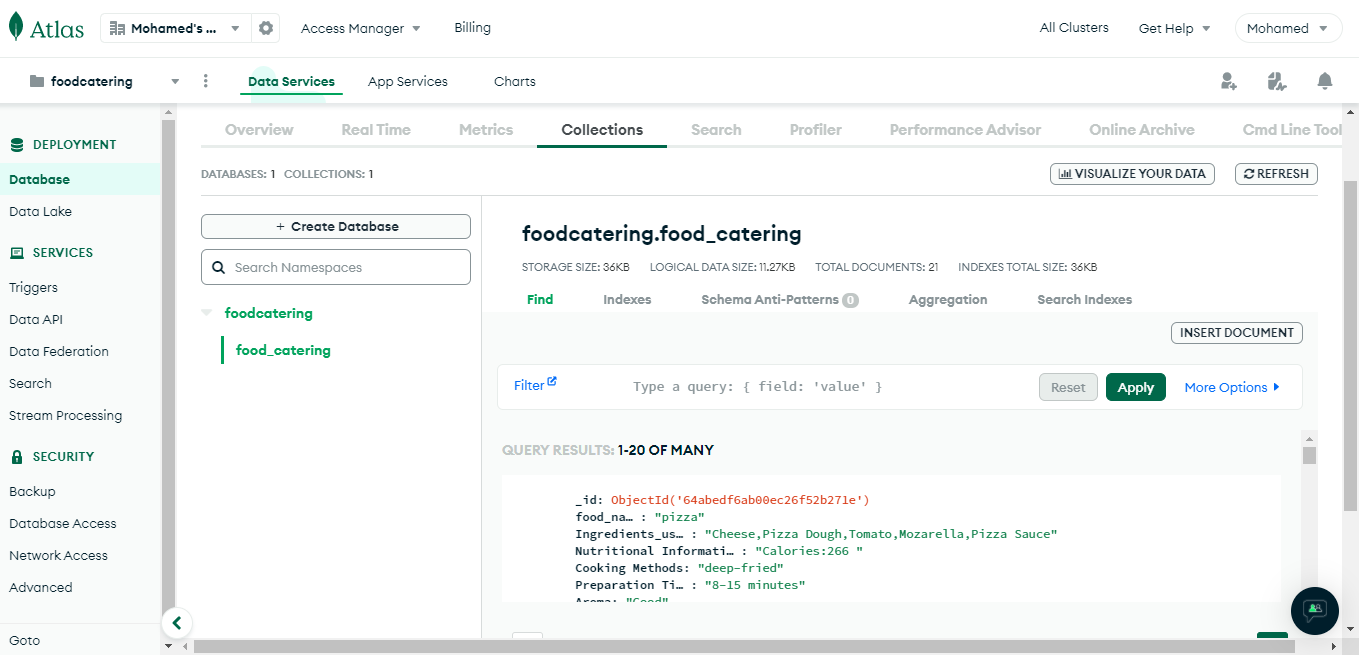Open Triggers in the sidebar
This screenshot has width=1359, height=655.
[33, 288]
